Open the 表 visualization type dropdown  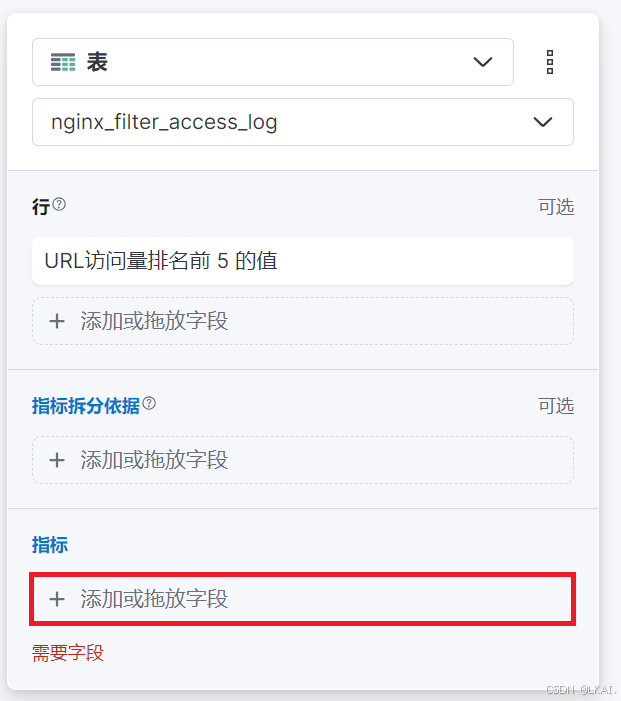tap(273, 62)
